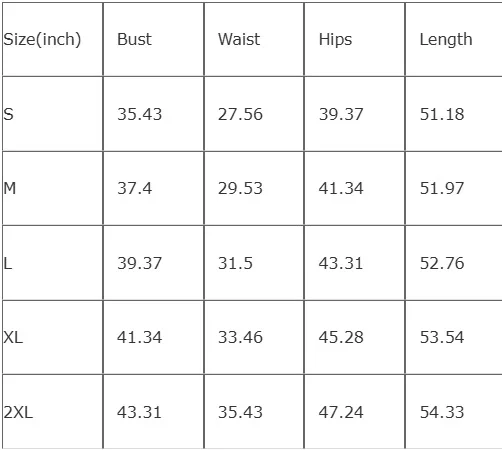Click the M size row label
Image resolution: width=502 pixels, height=450 pixels.
[10, 188]
